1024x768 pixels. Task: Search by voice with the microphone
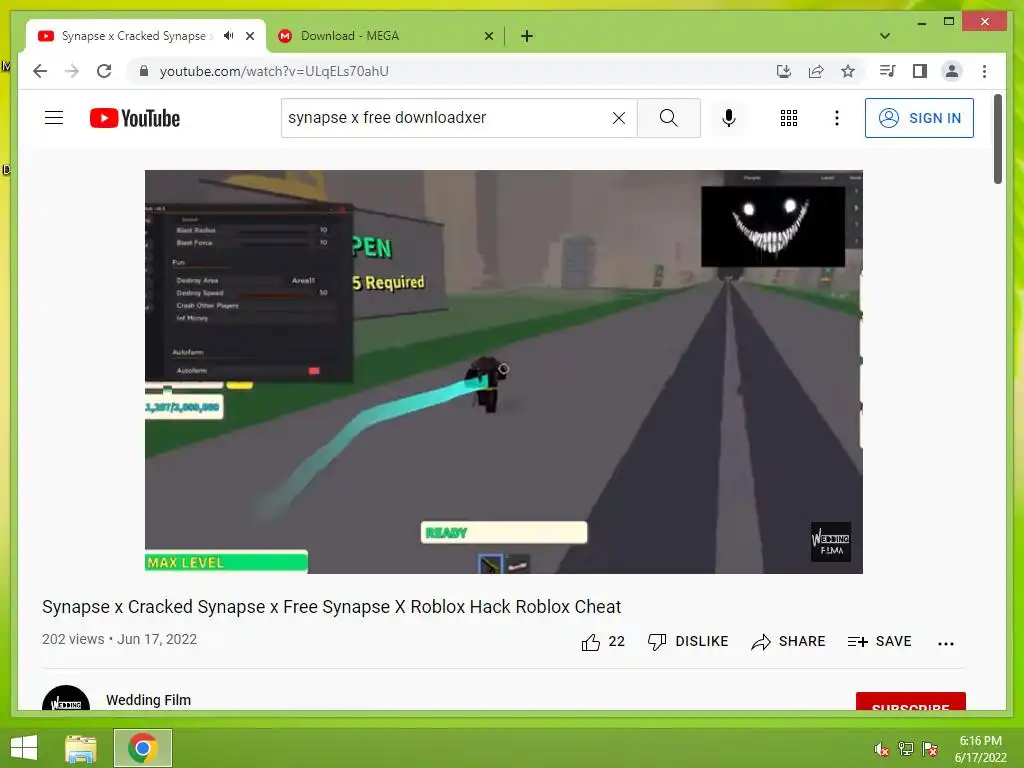[x=729, y=118]
